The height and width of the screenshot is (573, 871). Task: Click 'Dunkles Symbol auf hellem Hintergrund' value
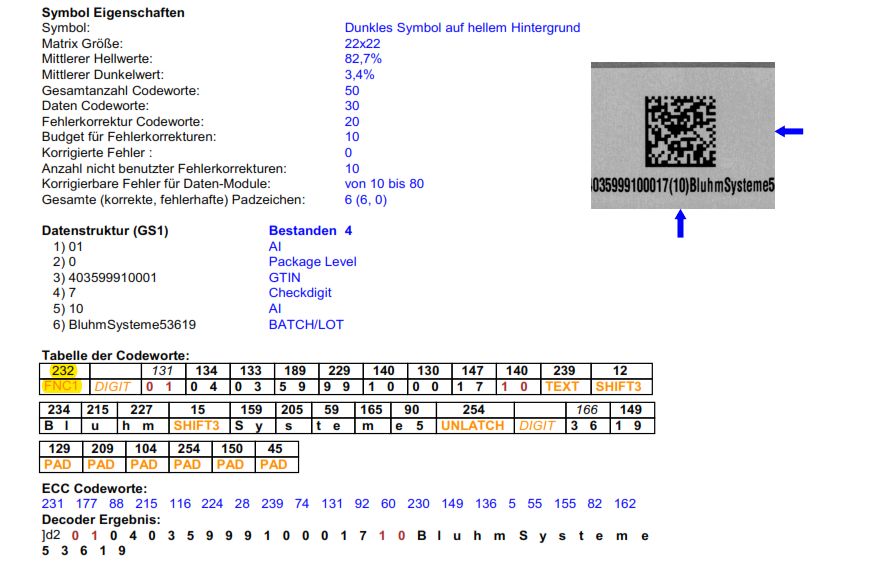(x=462, y=28)
